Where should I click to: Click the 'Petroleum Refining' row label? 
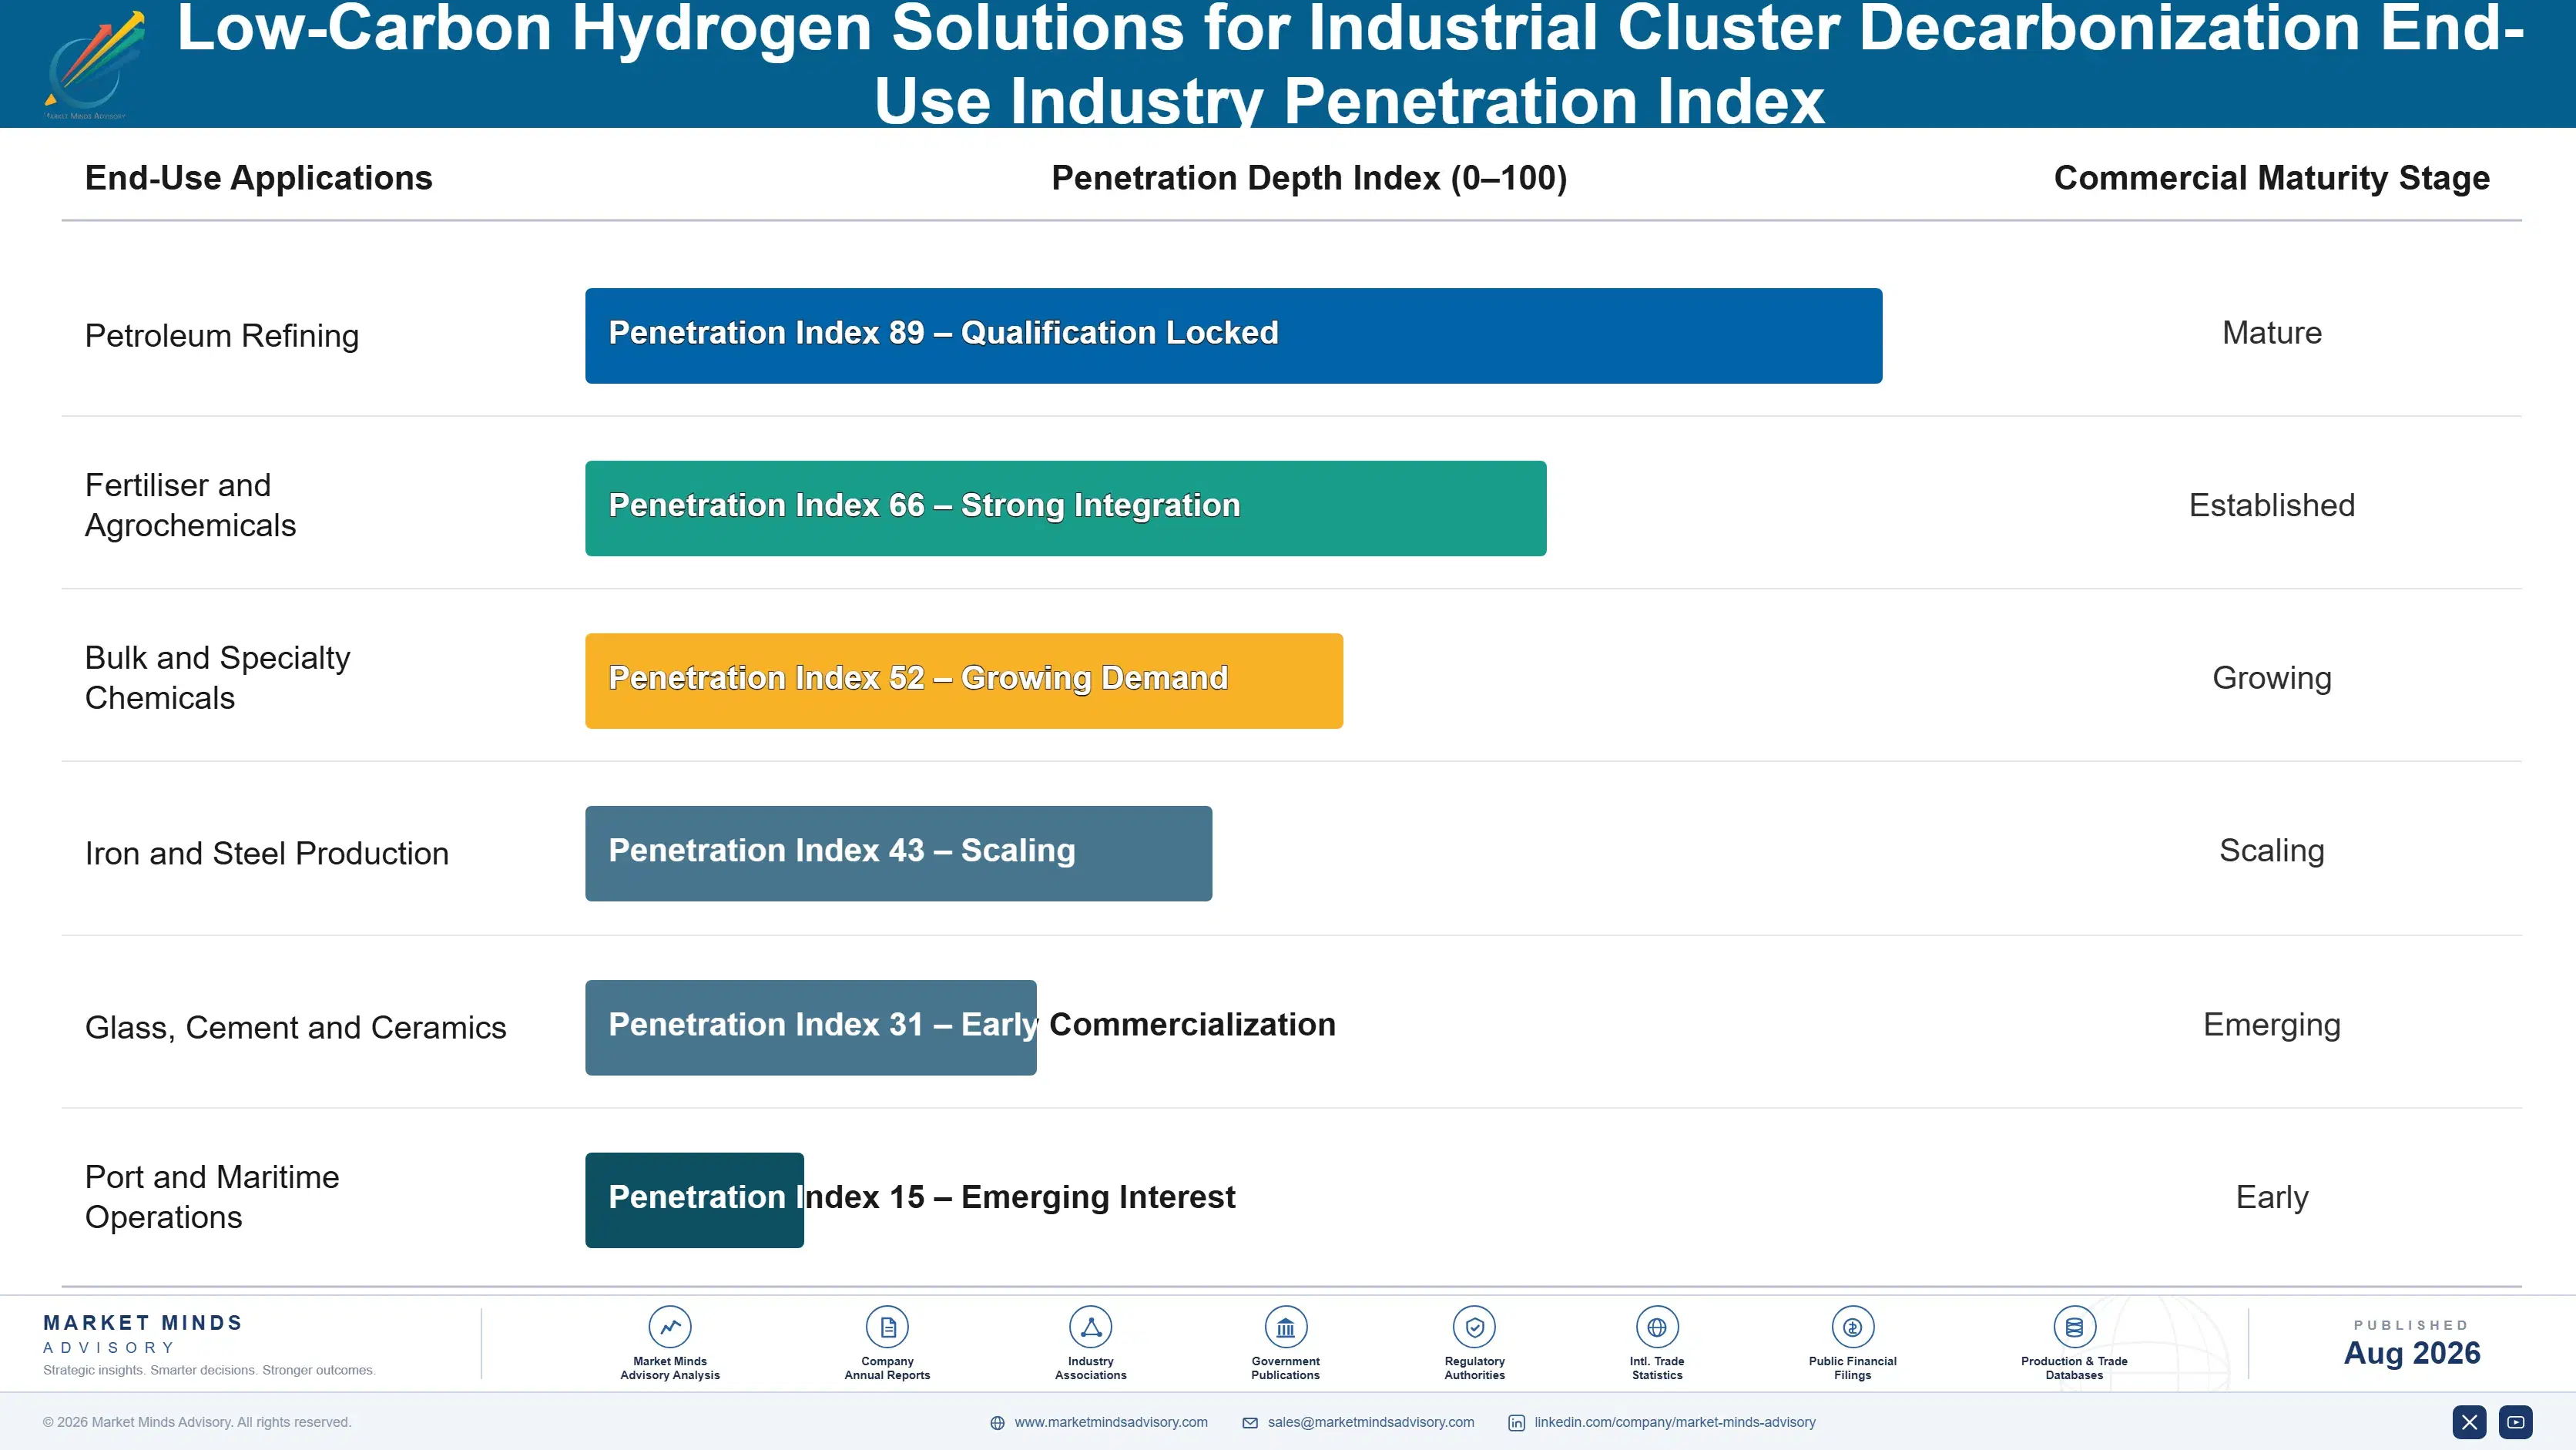point(221,336)
